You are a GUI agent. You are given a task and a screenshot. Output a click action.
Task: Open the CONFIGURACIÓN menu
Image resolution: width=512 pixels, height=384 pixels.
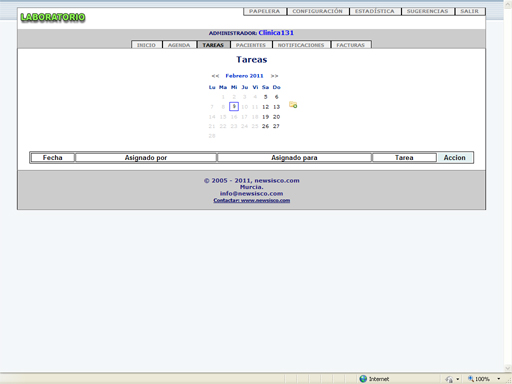[x=318, y=11]
